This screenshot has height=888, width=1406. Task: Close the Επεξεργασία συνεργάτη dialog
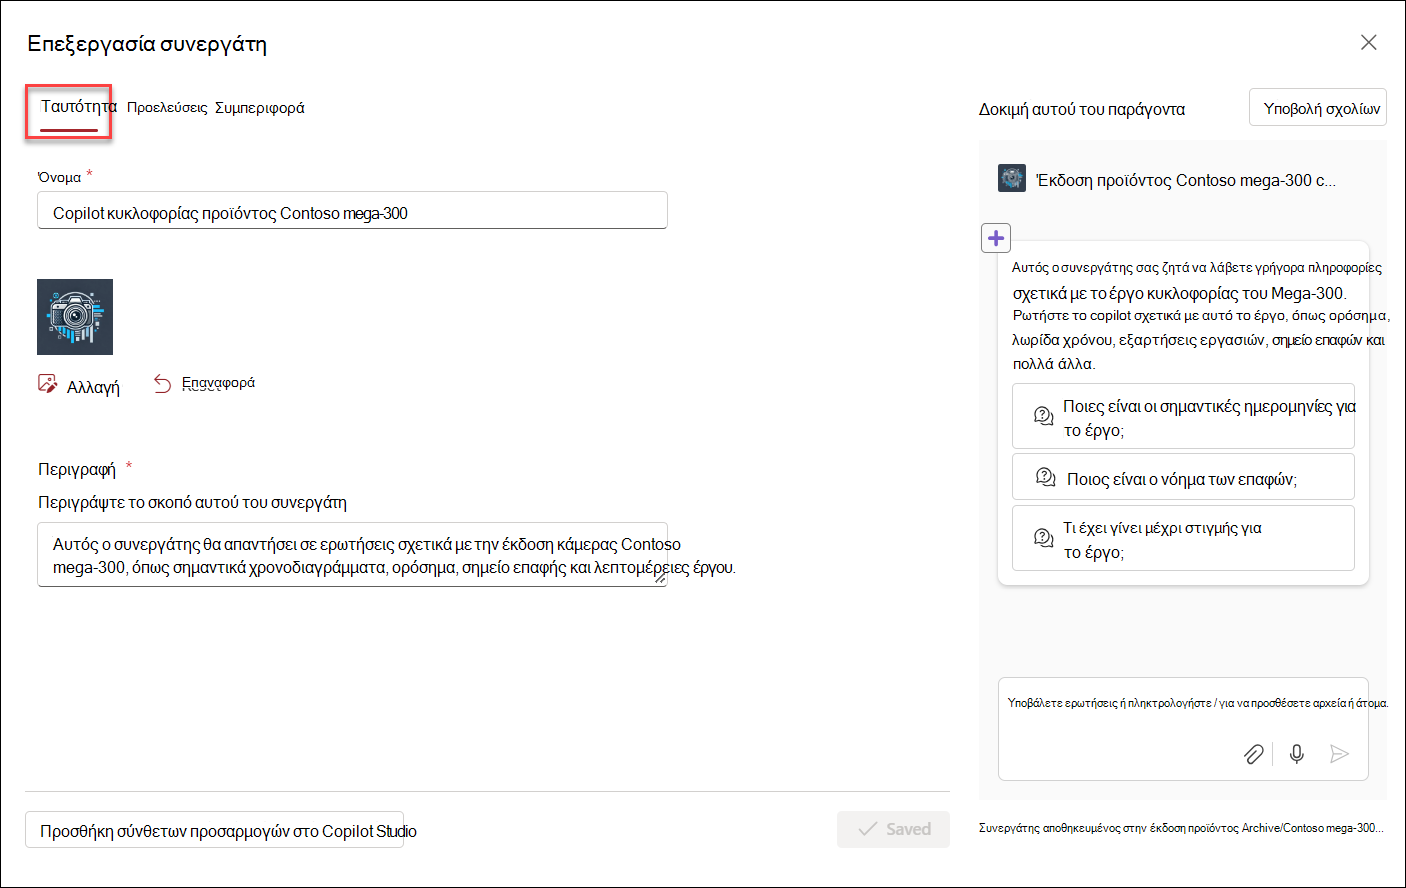[1368, 42]
